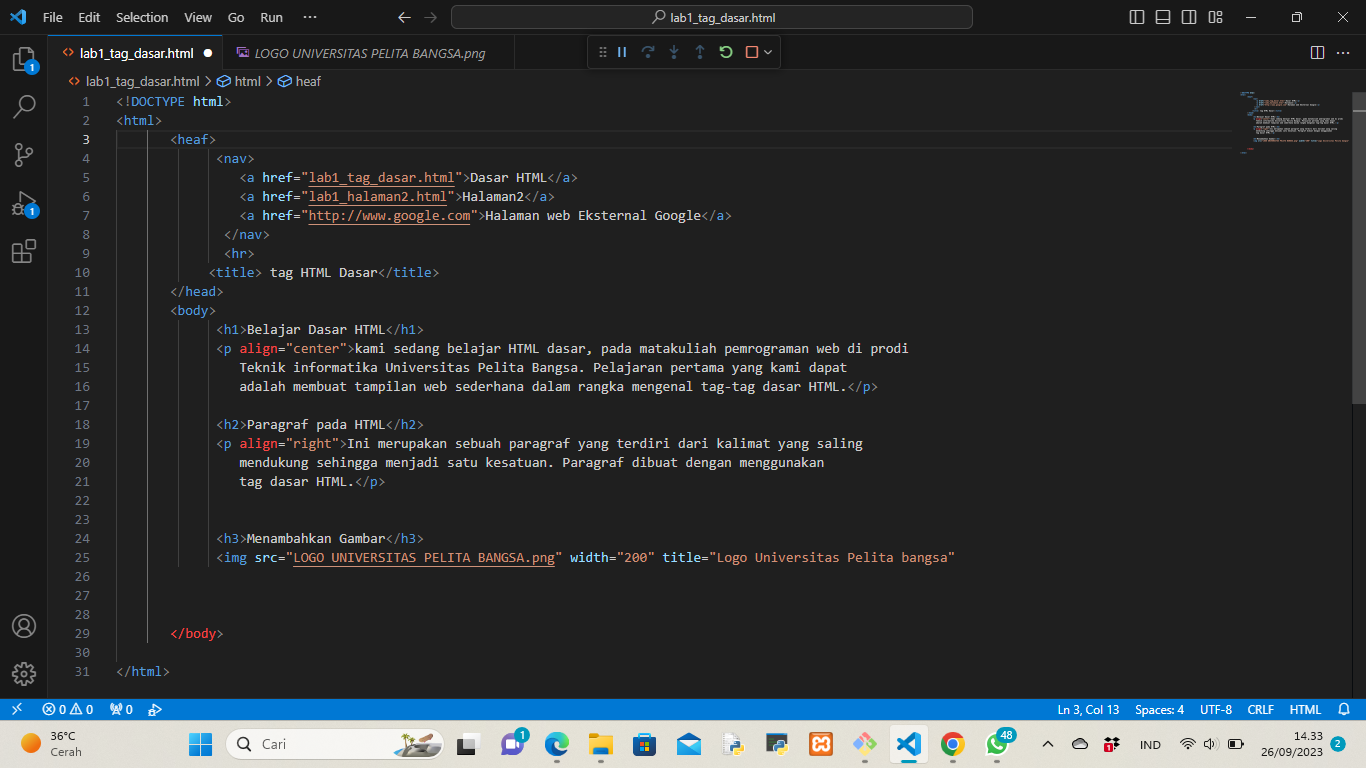Open the Source Control view
This screenshot has width=1366, height=768.
(24, 154)
